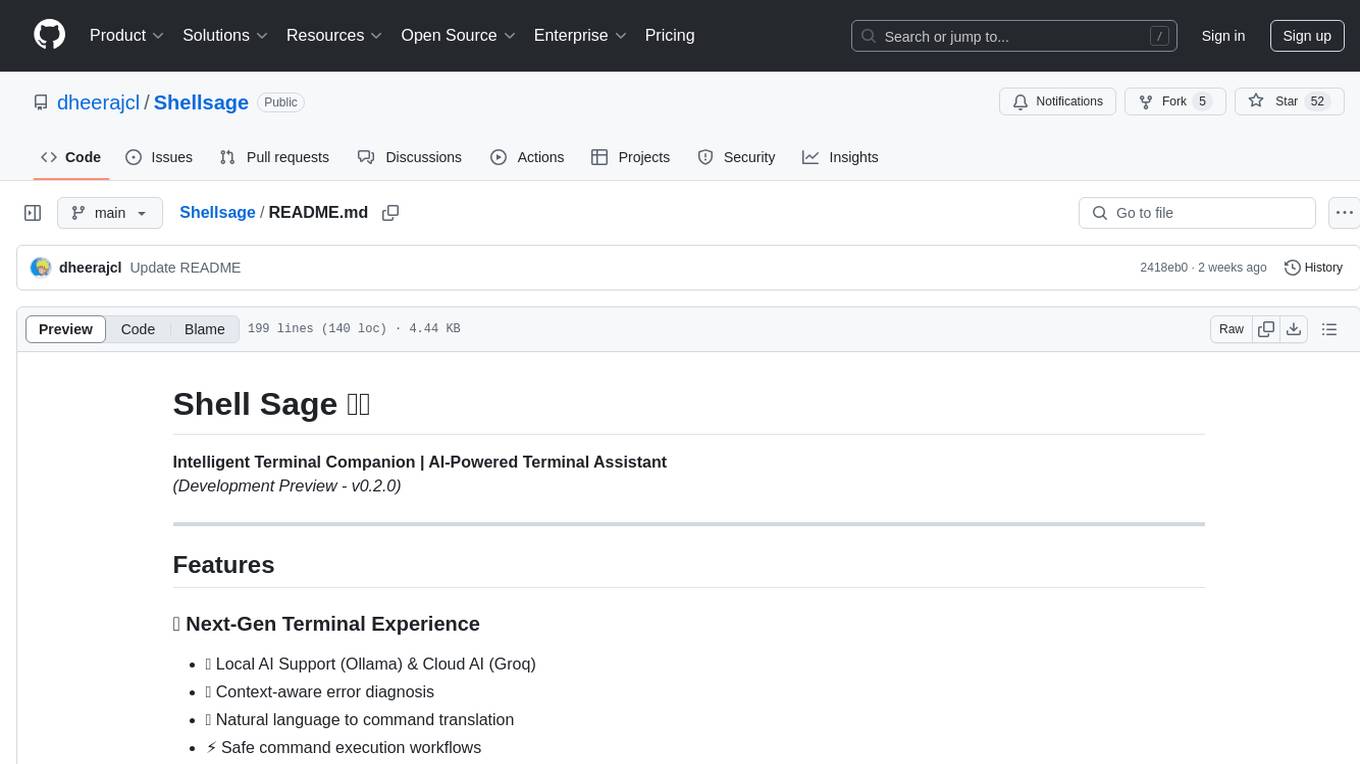Open the Raw file view
The width and height of the screenshot is (1360, 764).
(1231, 329)
